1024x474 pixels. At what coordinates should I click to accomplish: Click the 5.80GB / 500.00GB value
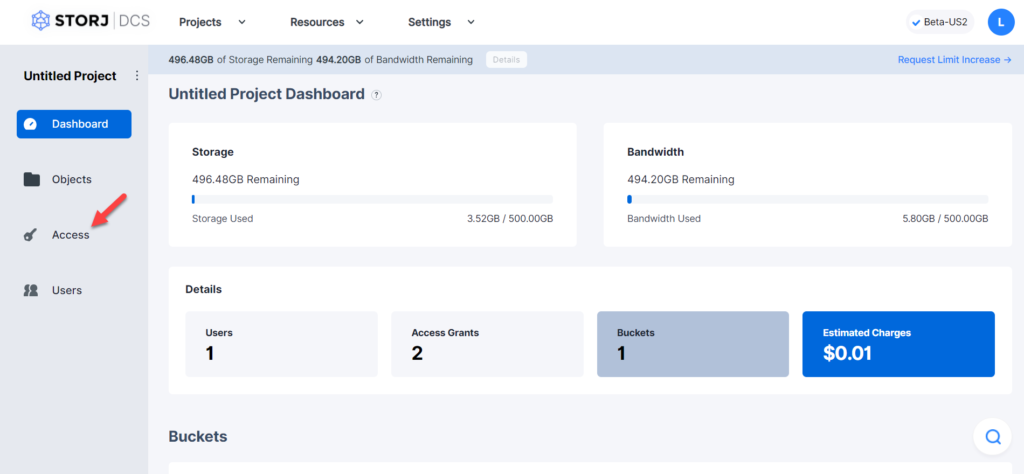(945, 219)
